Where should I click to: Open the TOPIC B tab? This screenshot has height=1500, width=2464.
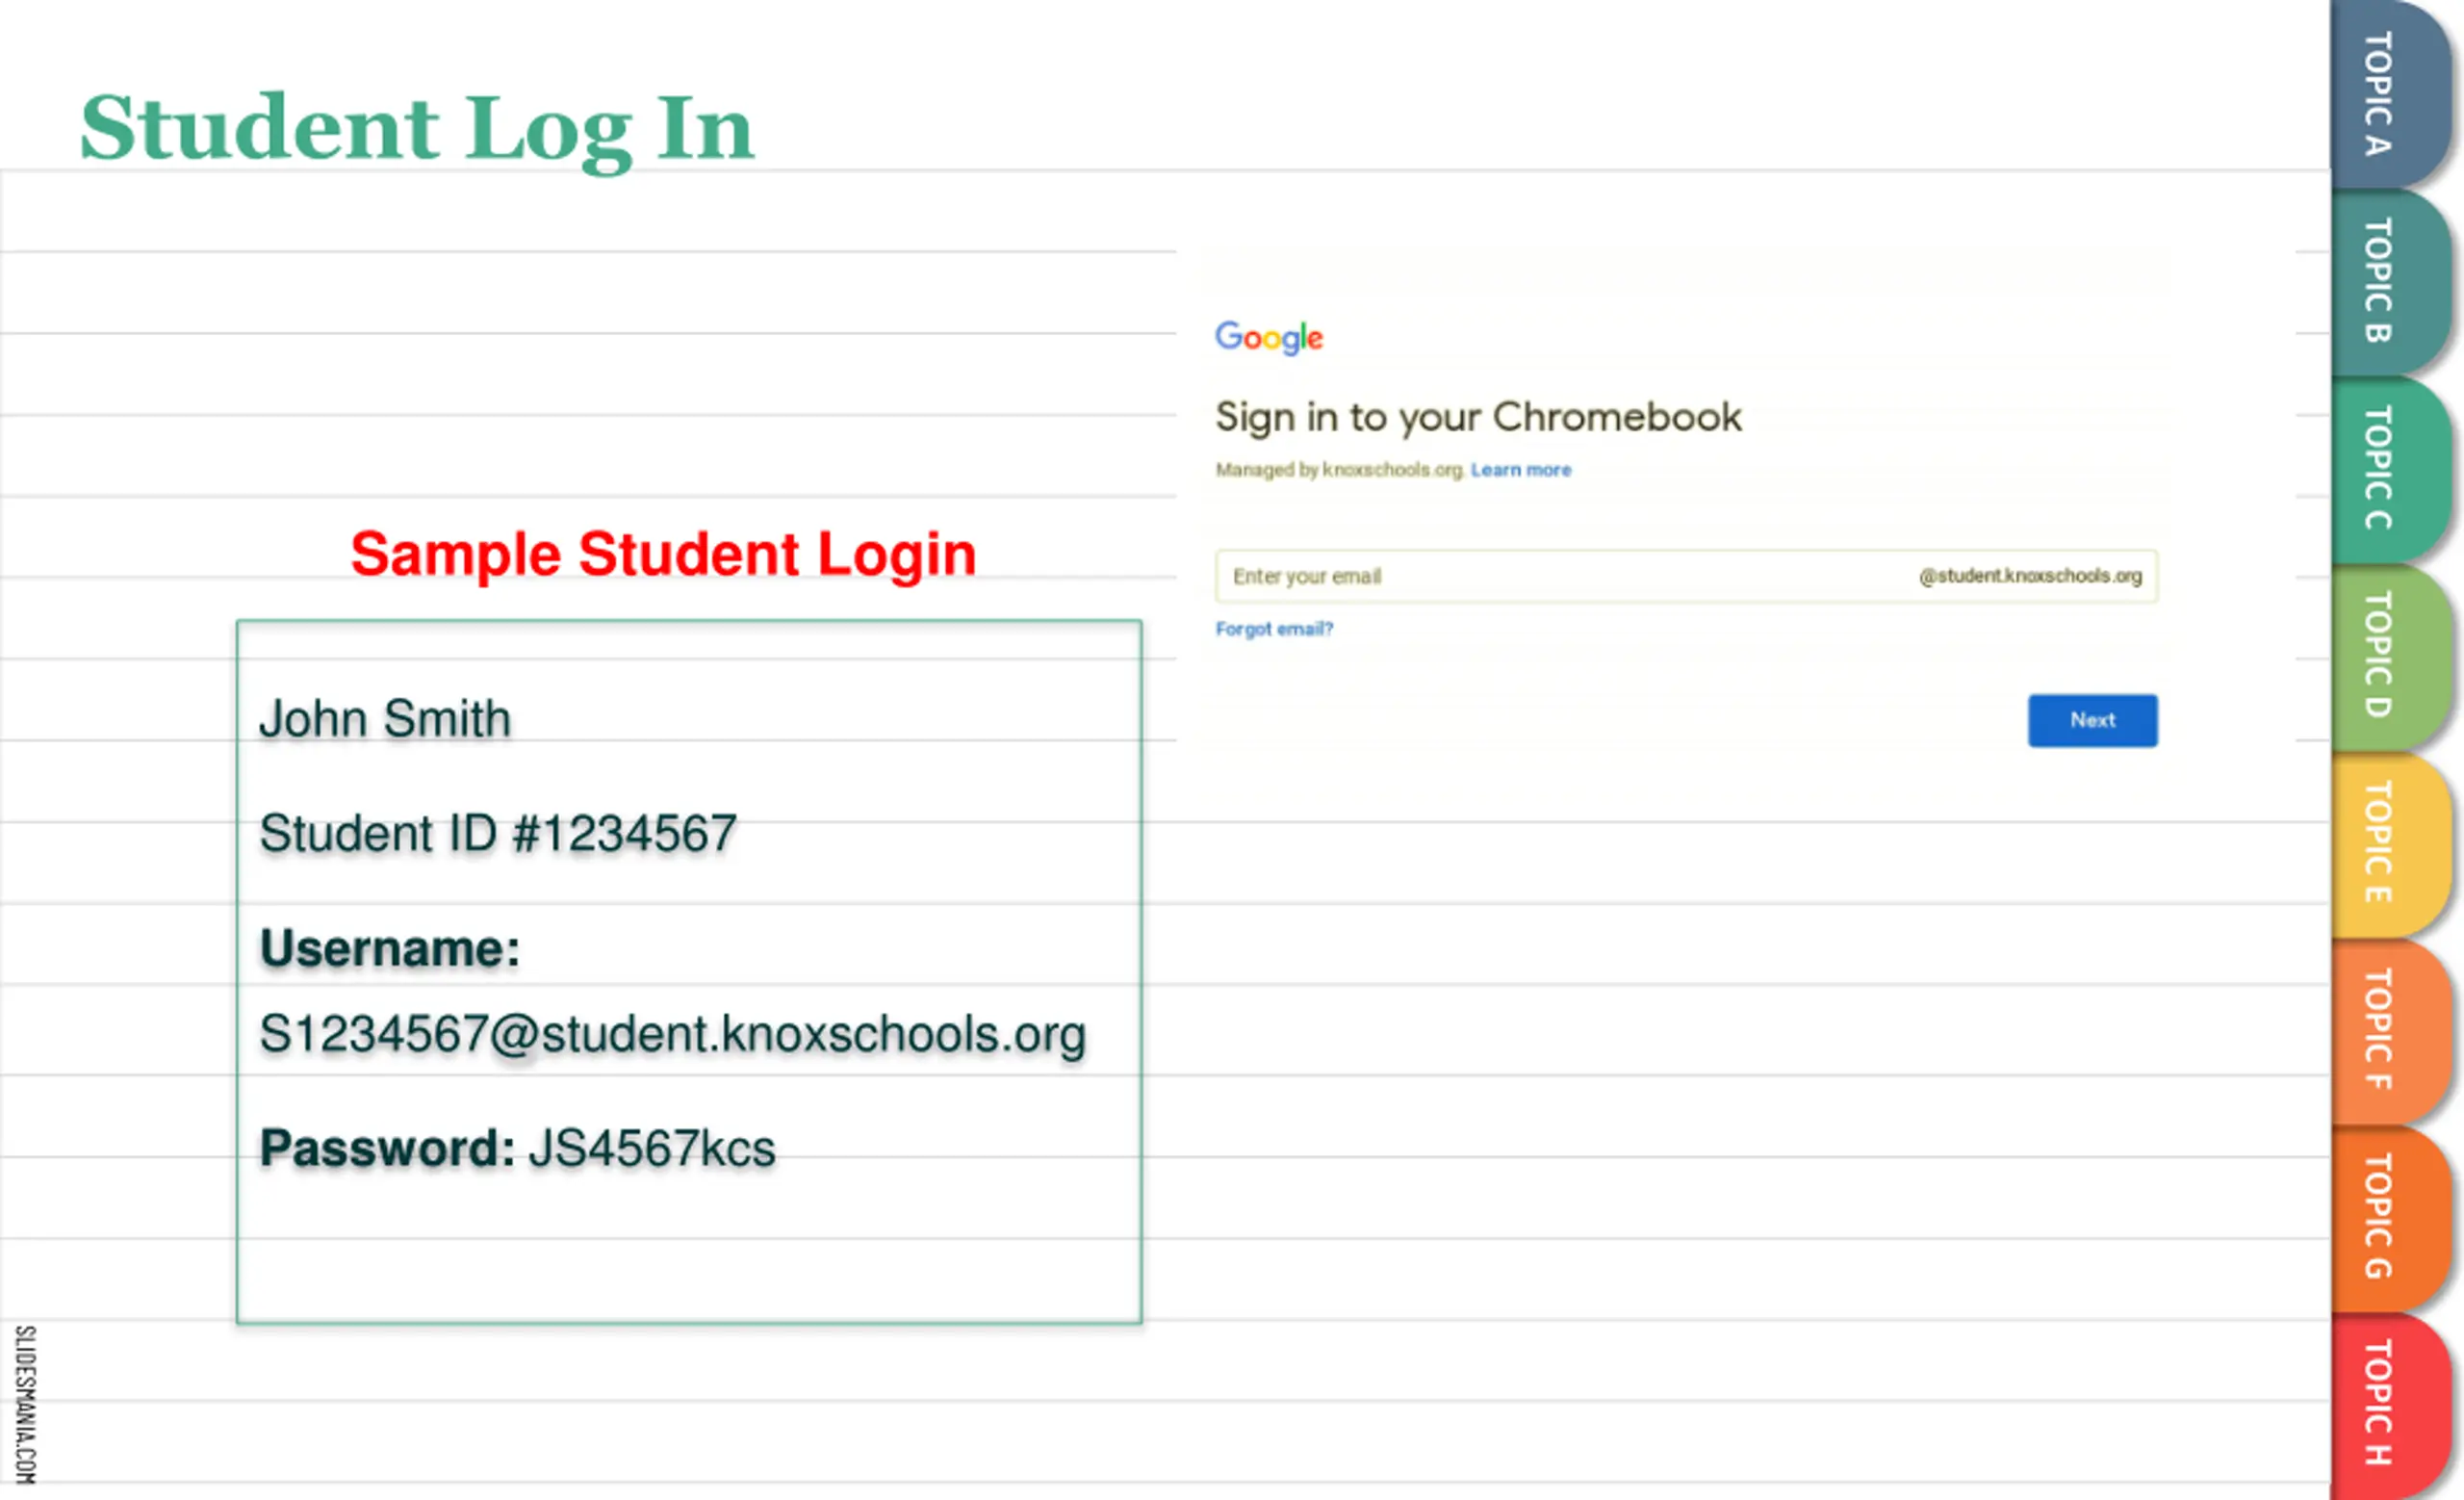click(x=2390, y=281)
